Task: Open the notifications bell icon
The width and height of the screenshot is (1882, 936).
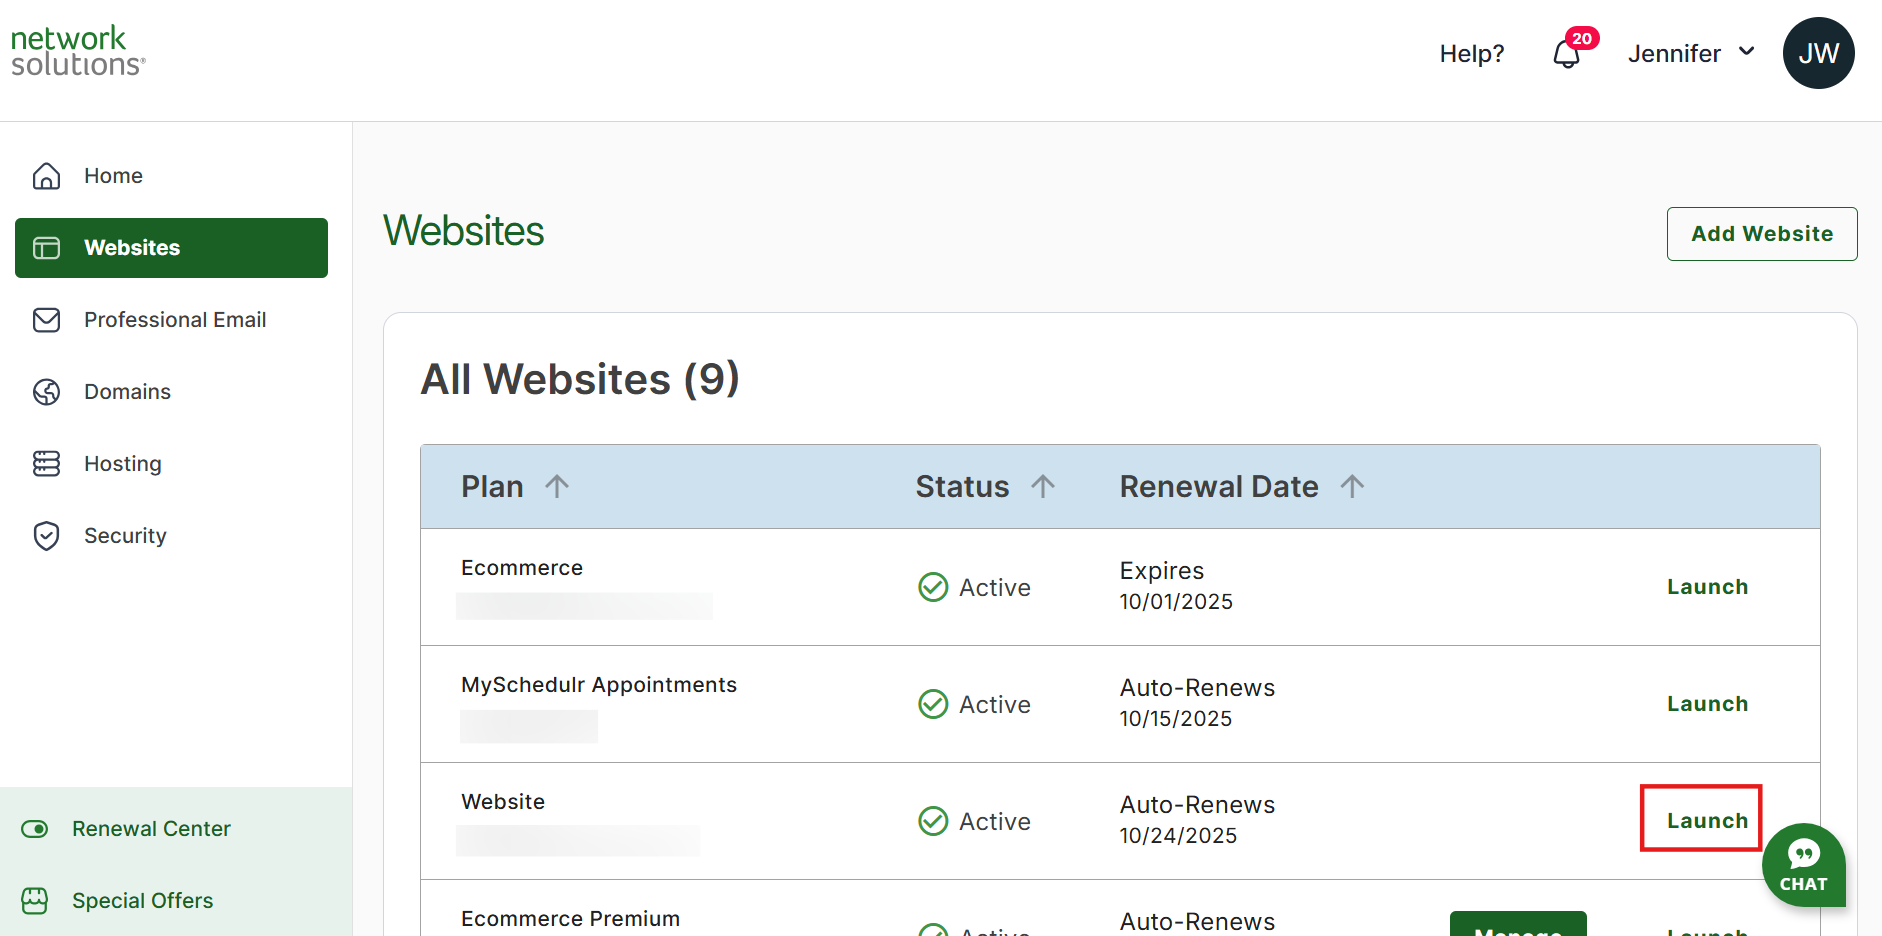Action: (x=1567, y=54)
